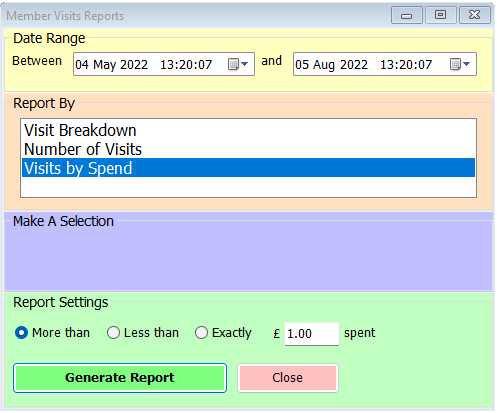The width and height of the screenshot is (497, 413).
Task: Expand the end date dropdown arrow
Action: point(467,64)
